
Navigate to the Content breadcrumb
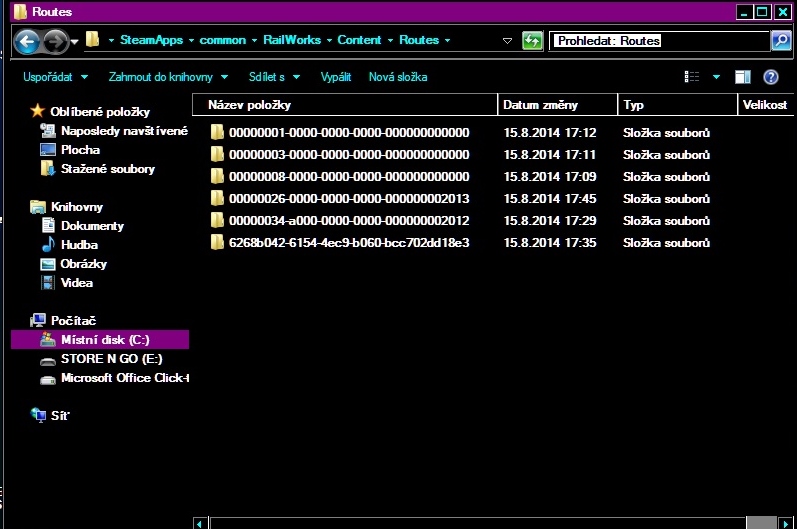pyautogui.click(x=359, y=40)
